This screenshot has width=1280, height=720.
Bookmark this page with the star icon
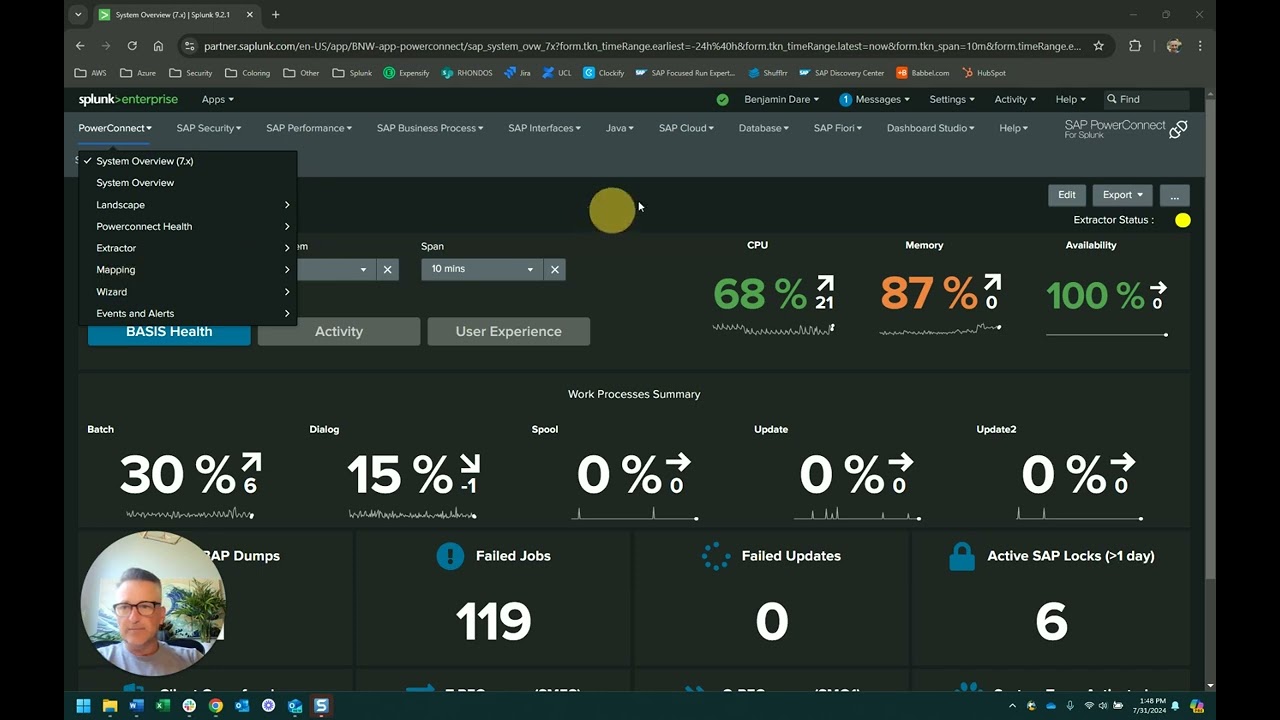point(1098,46)
